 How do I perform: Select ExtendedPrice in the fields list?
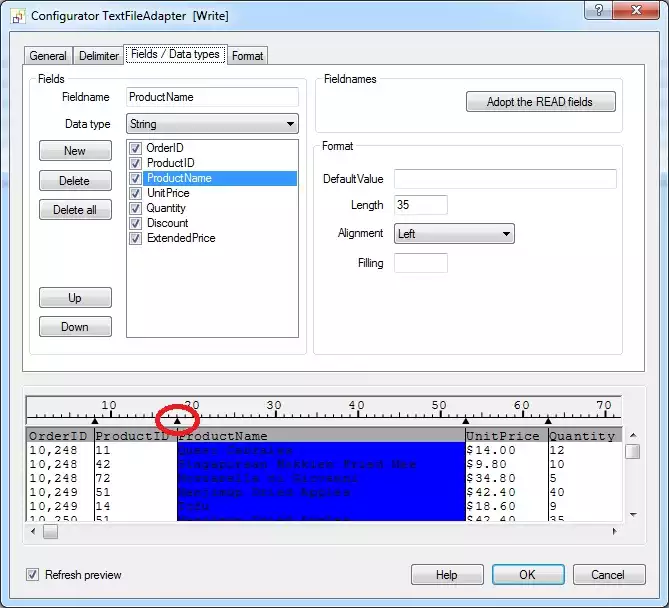pyautogui.click(x=181, y=238)
